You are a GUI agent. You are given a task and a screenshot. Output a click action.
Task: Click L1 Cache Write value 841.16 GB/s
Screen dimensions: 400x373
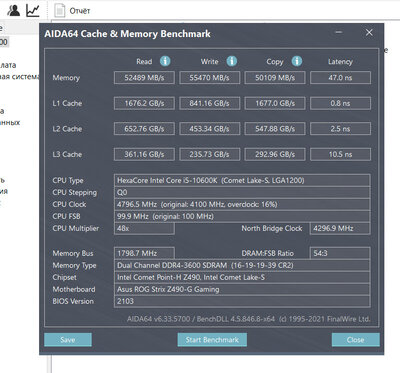[209, 103]
